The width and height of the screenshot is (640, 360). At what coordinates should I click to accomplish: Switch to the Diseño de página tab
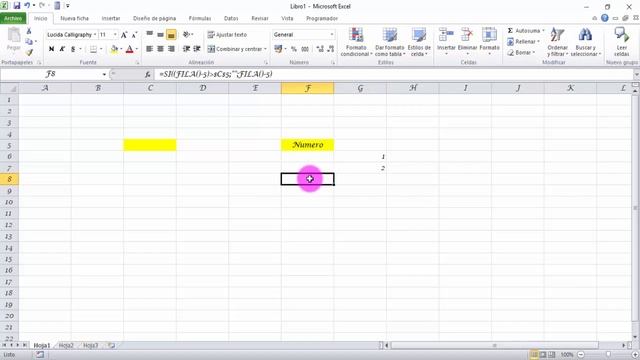[154, 18]
